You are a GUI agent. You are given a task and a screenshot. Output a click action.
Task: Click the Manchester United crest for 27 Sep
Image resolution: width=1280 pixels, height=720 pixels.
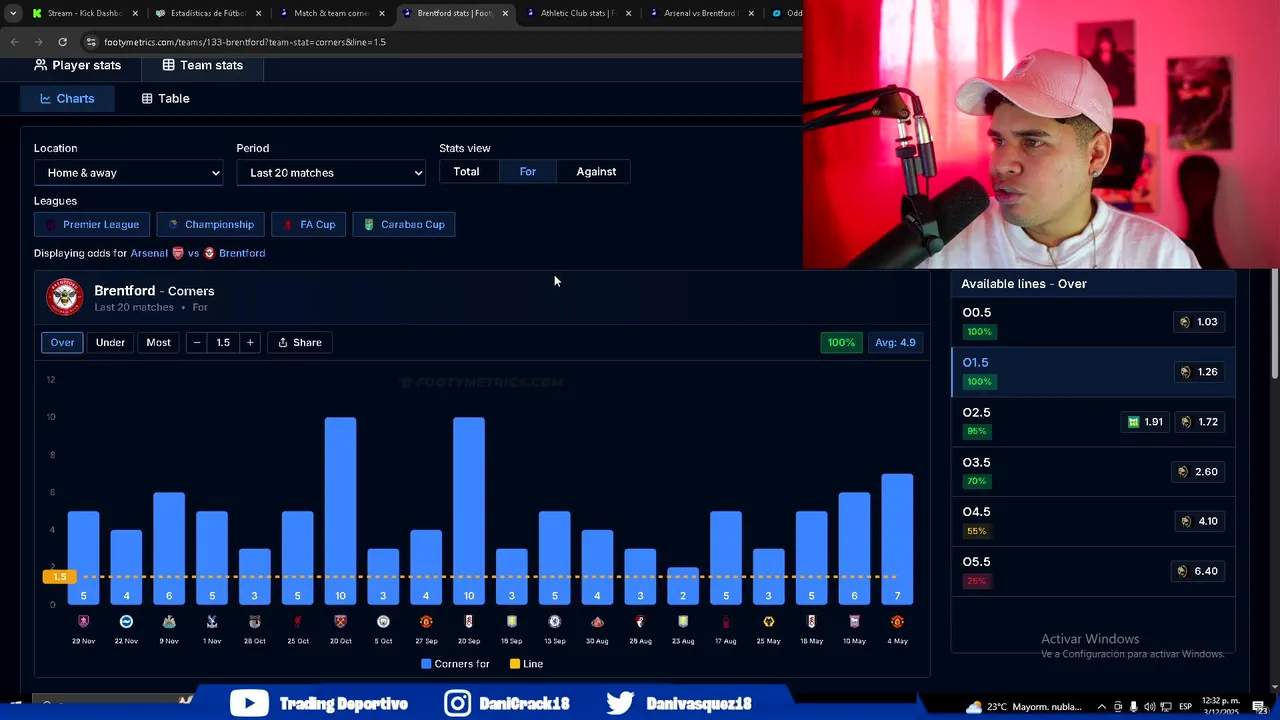coord(426,621)
